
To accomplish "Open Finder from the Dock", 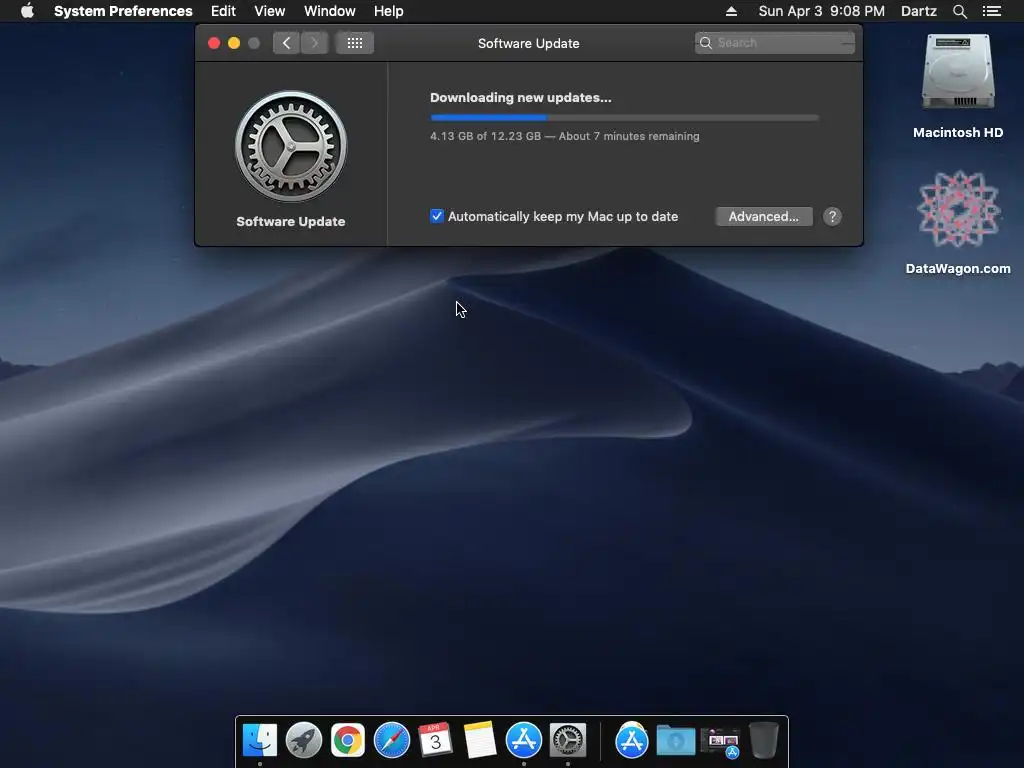I will (260, 740).
